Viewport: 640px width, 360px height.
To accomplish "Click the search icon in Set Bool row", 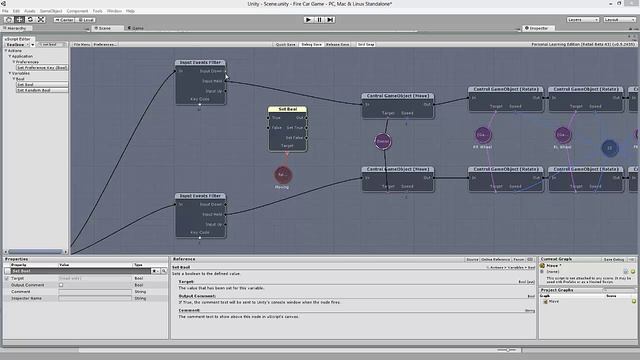I will coord(164,271).
